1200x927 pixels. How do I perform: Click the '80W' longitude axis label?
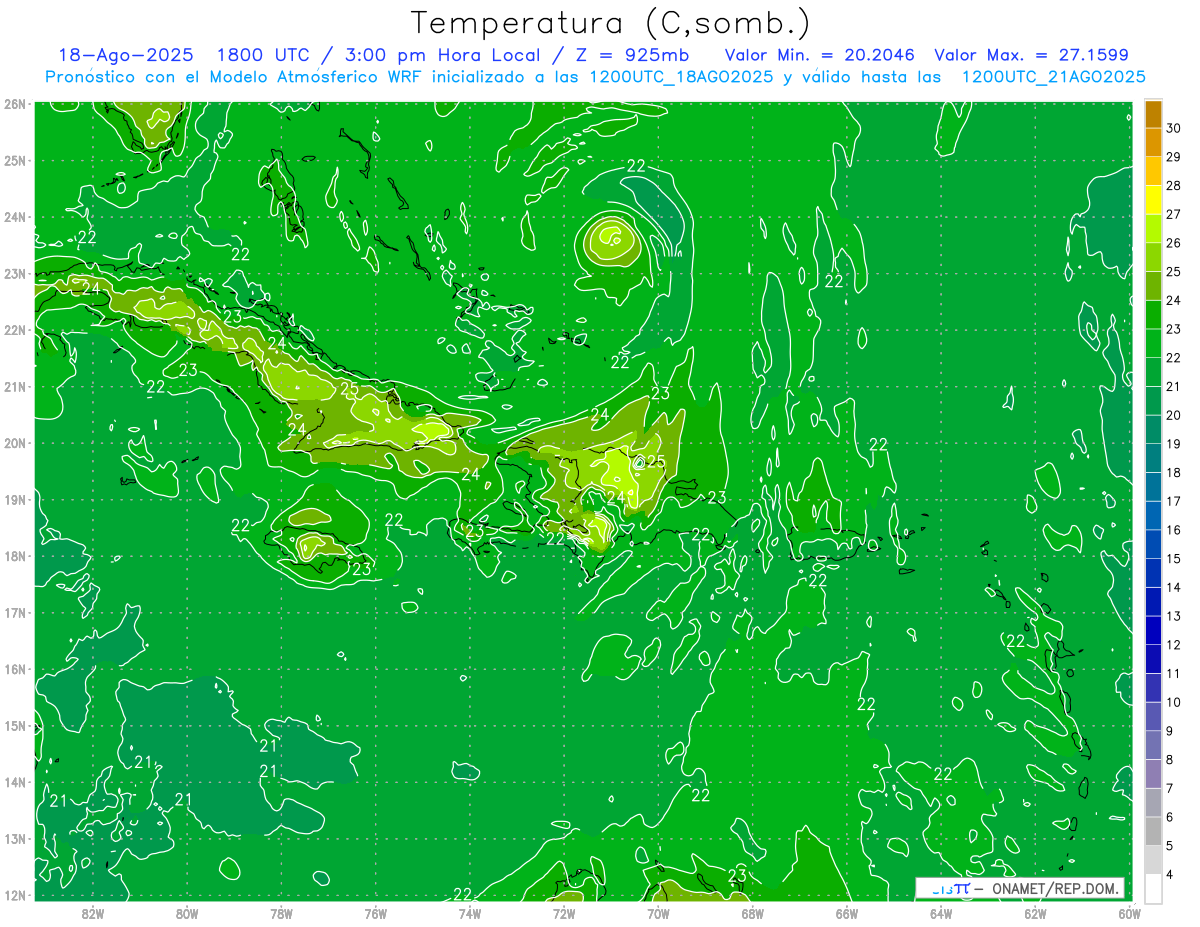click(186, 912)
